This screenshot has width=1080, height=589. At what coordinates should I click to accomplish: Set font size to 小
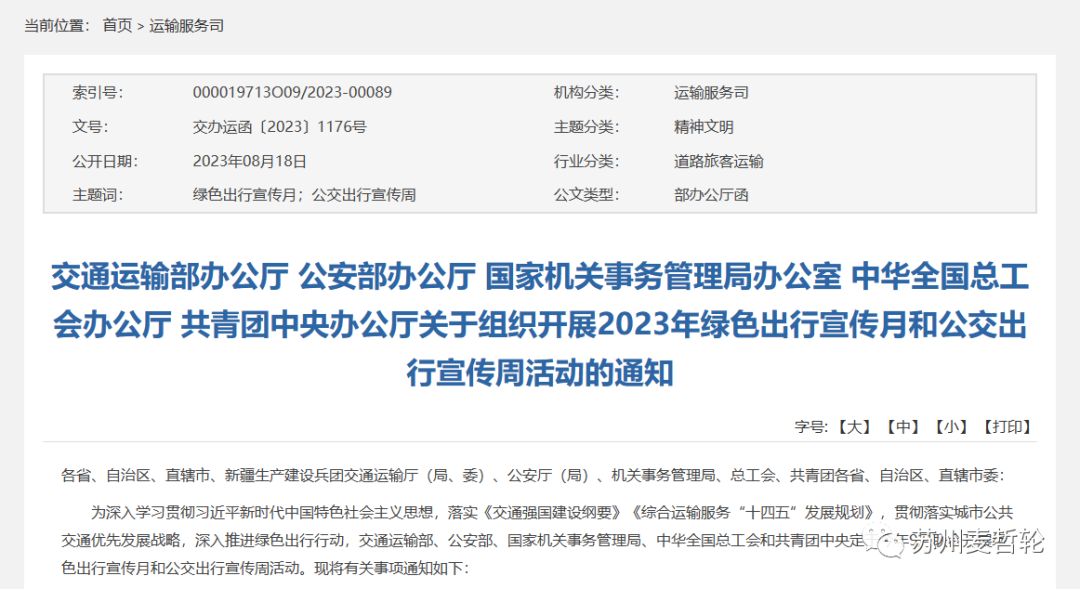[x=951, y=427]
